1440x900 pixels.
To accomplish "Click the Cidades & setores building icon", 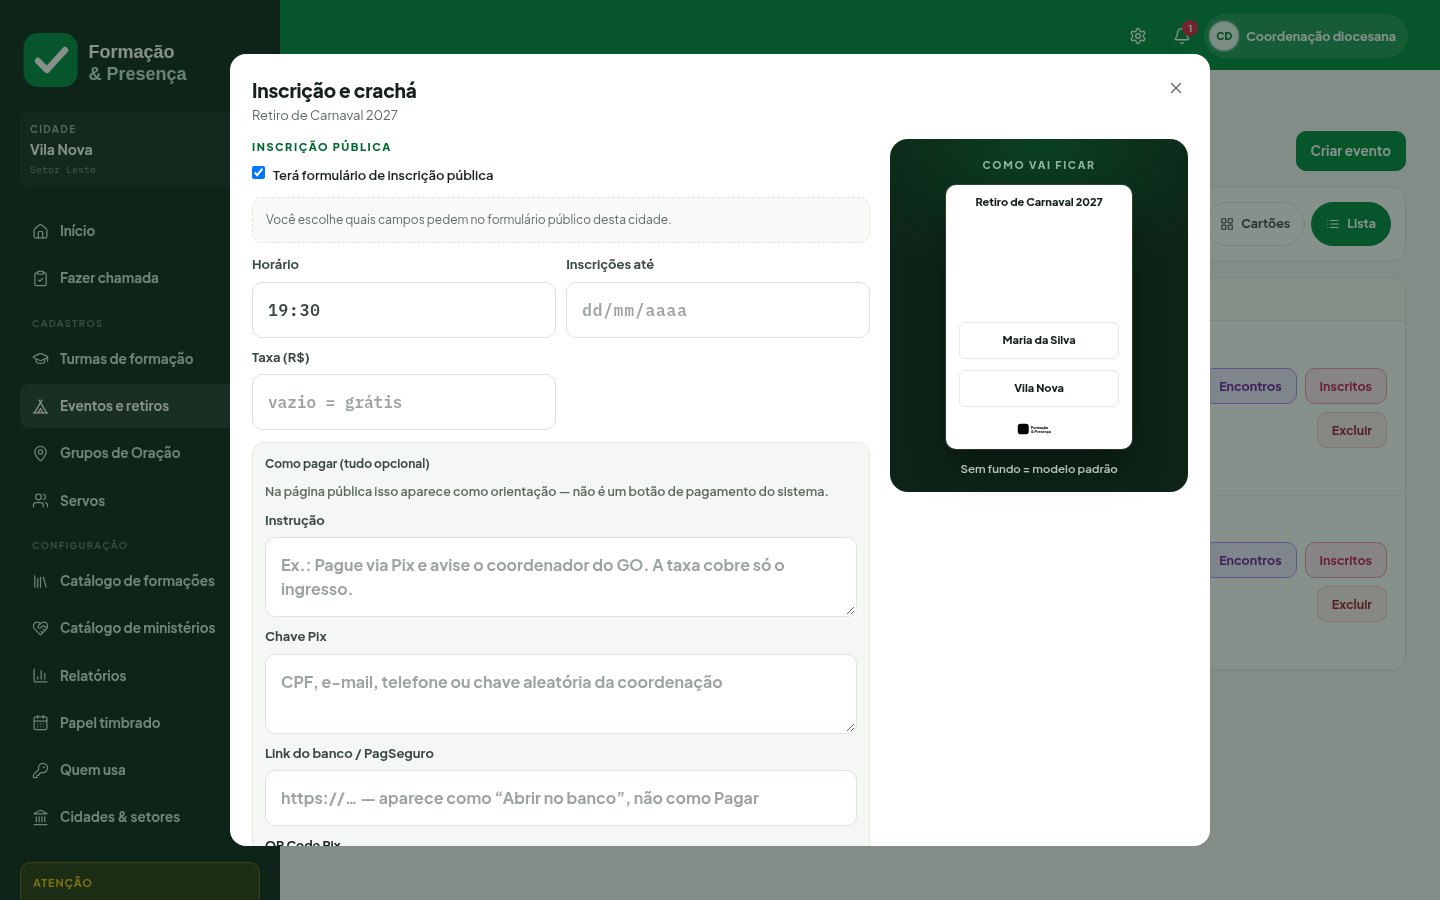I will (41, 817).
